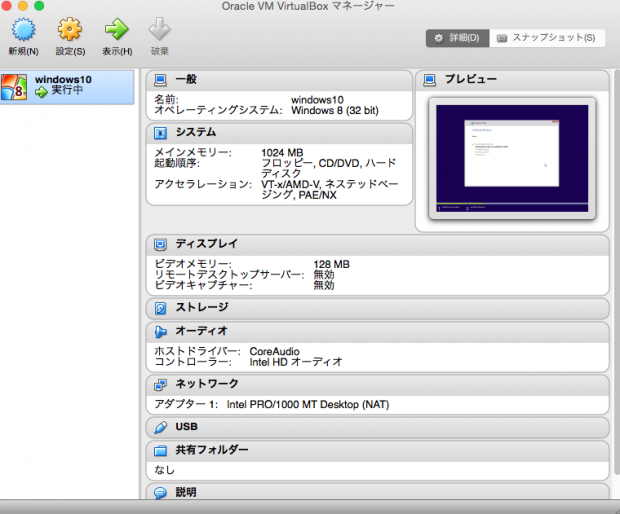This screenshot has height=514, width=620.
Task: Click the green zoom window button
Action: [x=39, y=6]
